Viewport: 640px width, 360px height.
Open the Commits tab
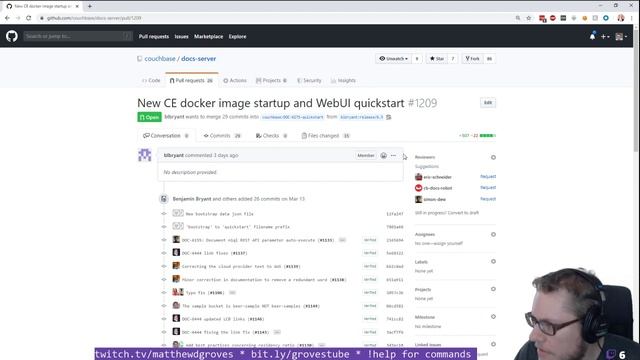click(x=222, y=136)
